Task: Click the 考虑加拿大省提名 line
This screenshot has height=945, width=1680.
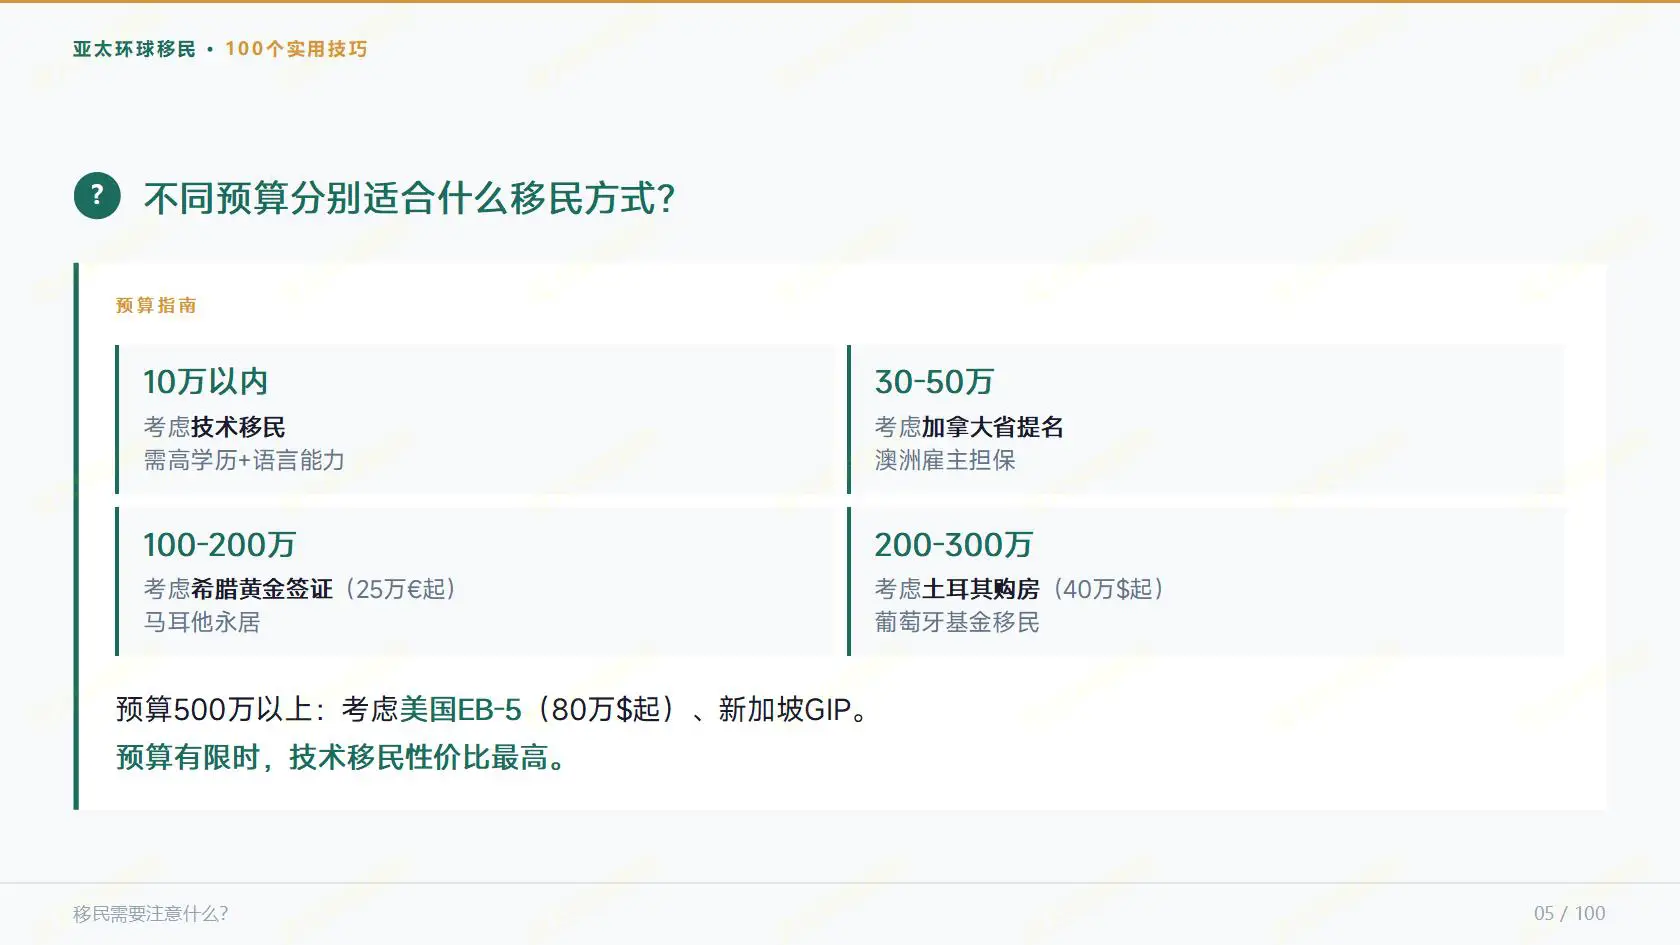Action: click(969, 427)
